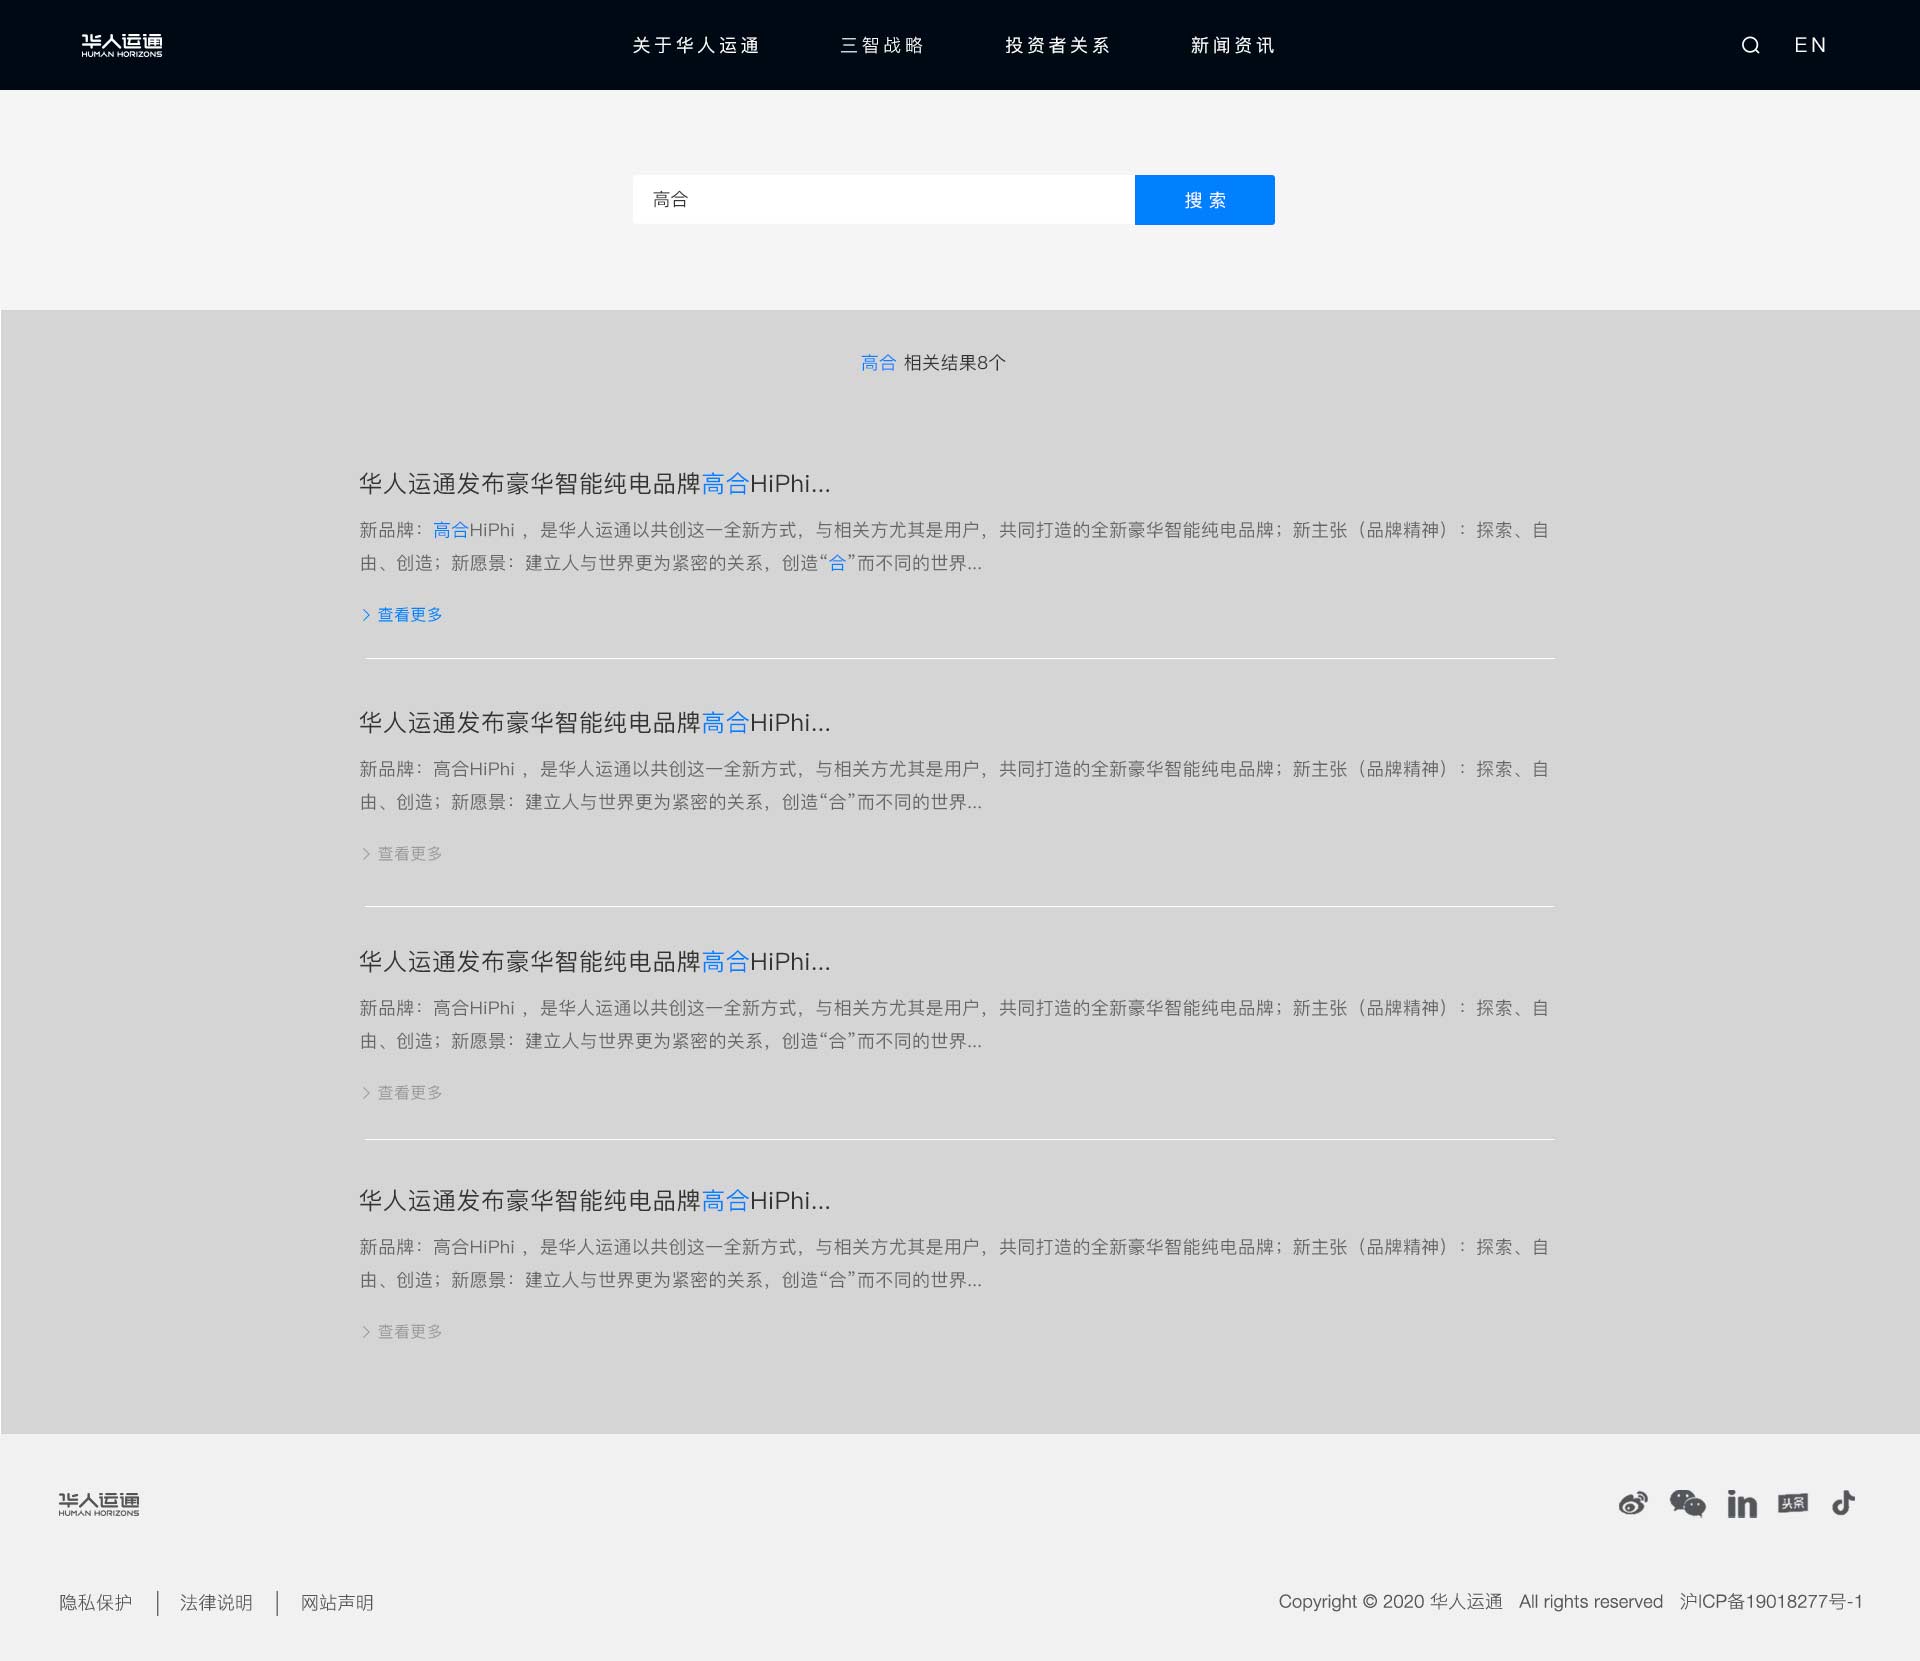Open third search result title
1920x1661 pixels.
click(594, 962)
